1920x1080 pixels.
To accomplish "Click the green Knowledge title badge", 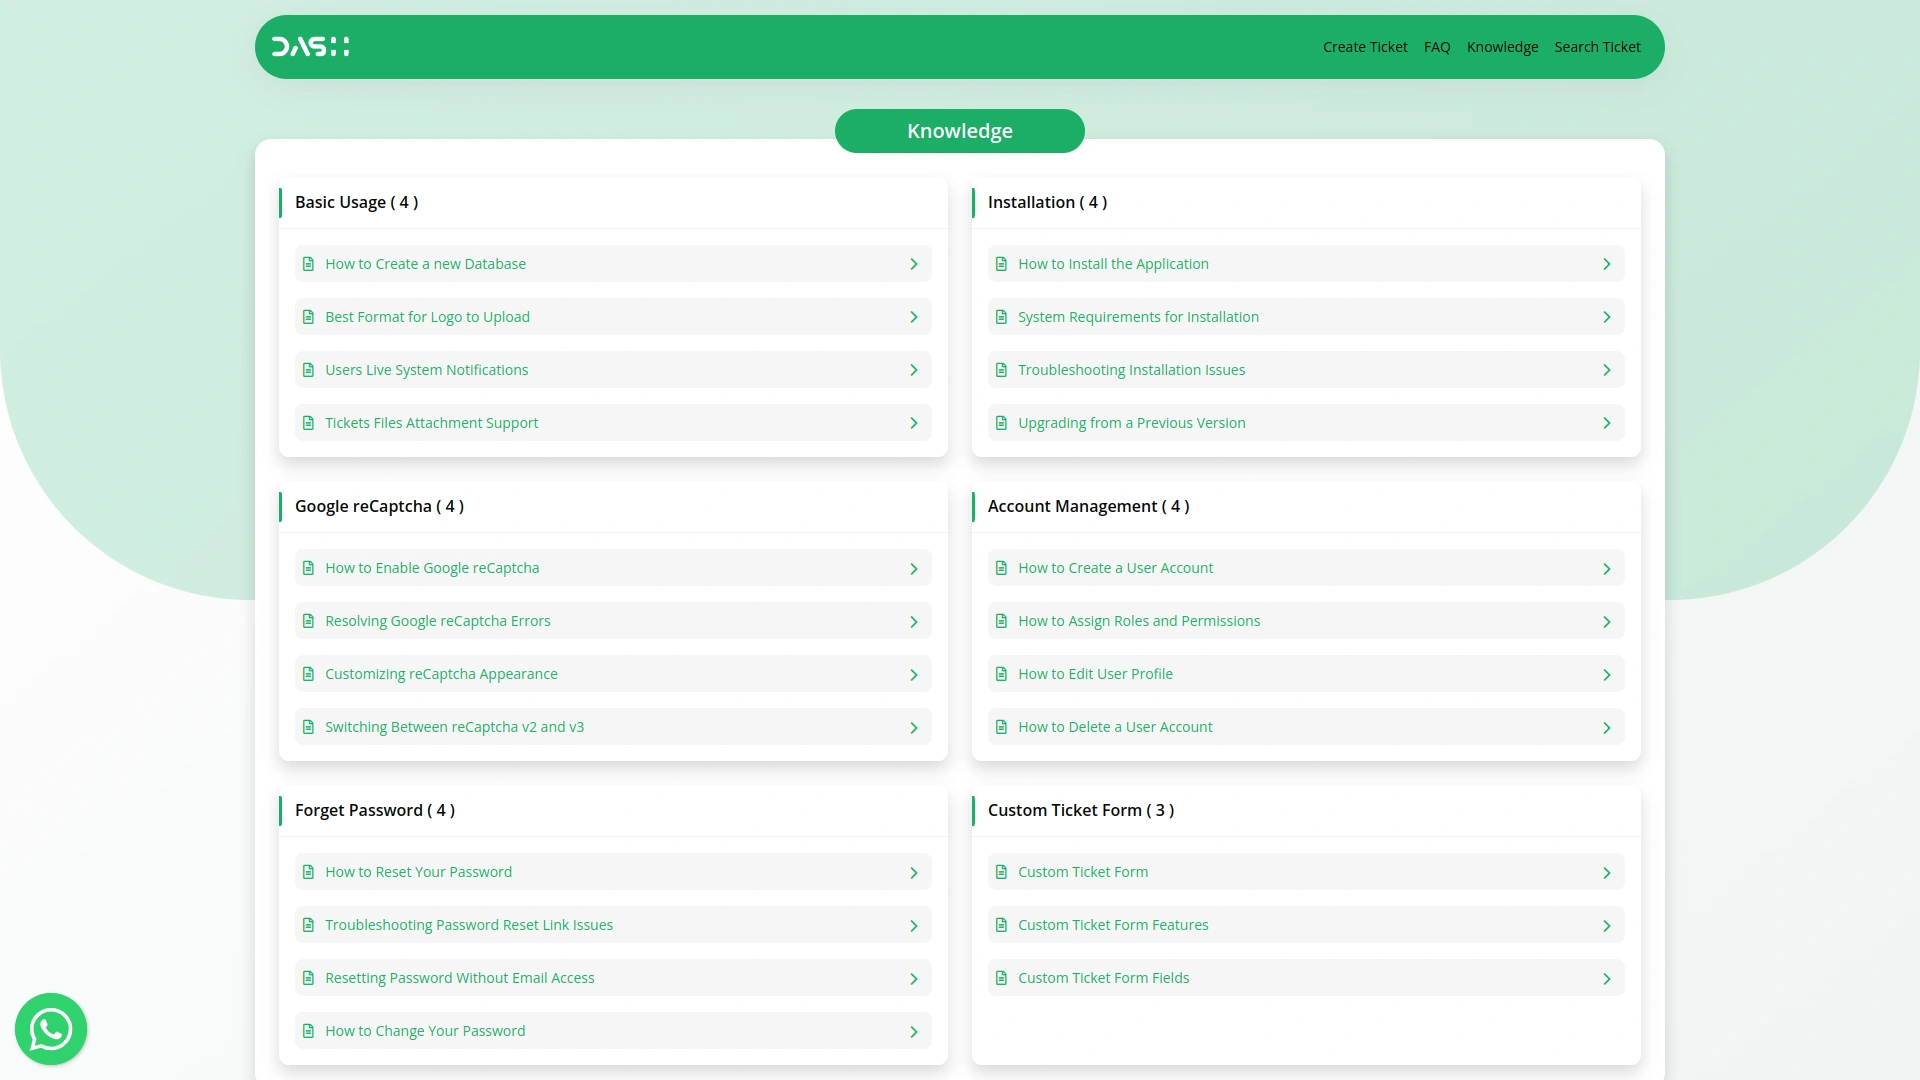I will coord(959,131).
